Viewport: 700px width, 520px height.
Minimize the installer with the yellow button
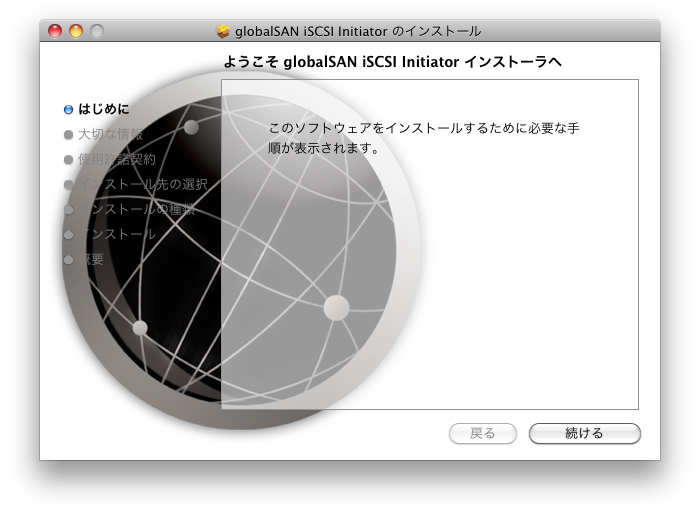tap(76, 31)
